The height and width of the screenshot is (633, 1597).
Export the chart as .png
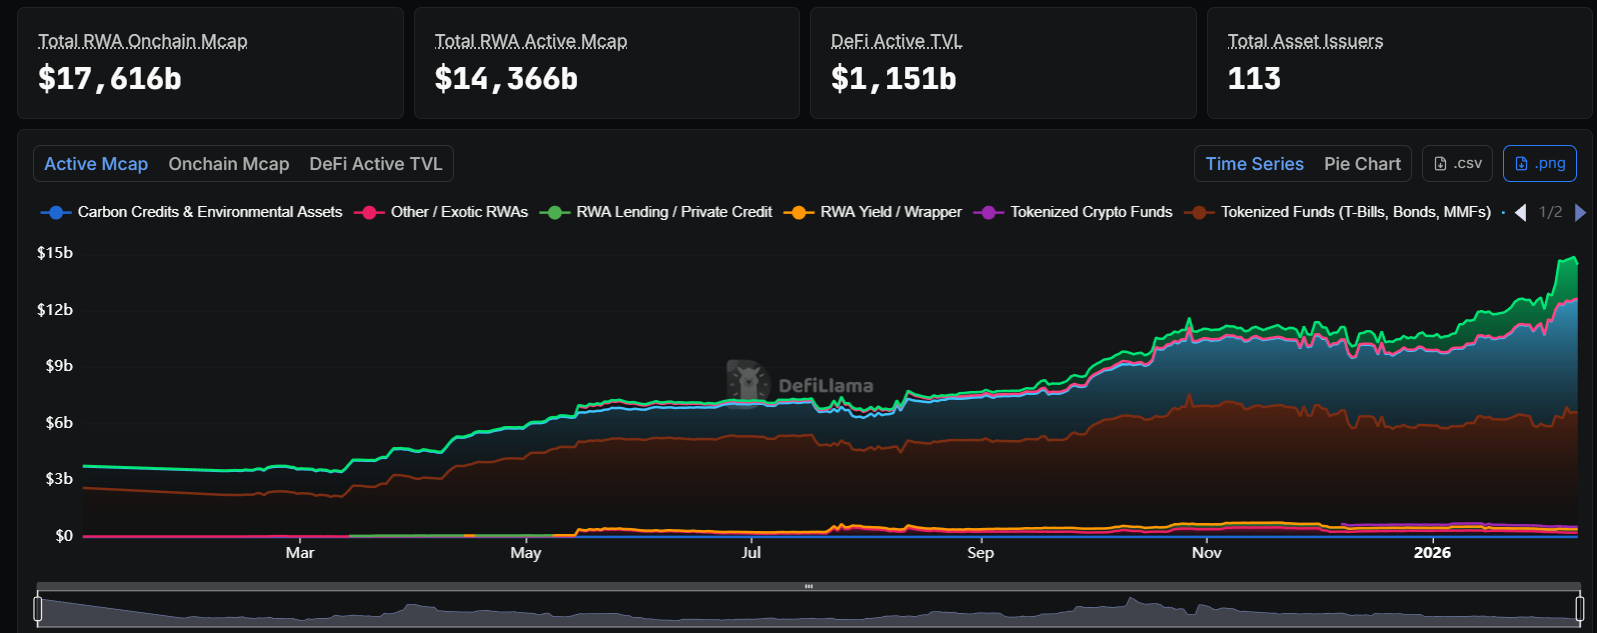click(1539, 164)
